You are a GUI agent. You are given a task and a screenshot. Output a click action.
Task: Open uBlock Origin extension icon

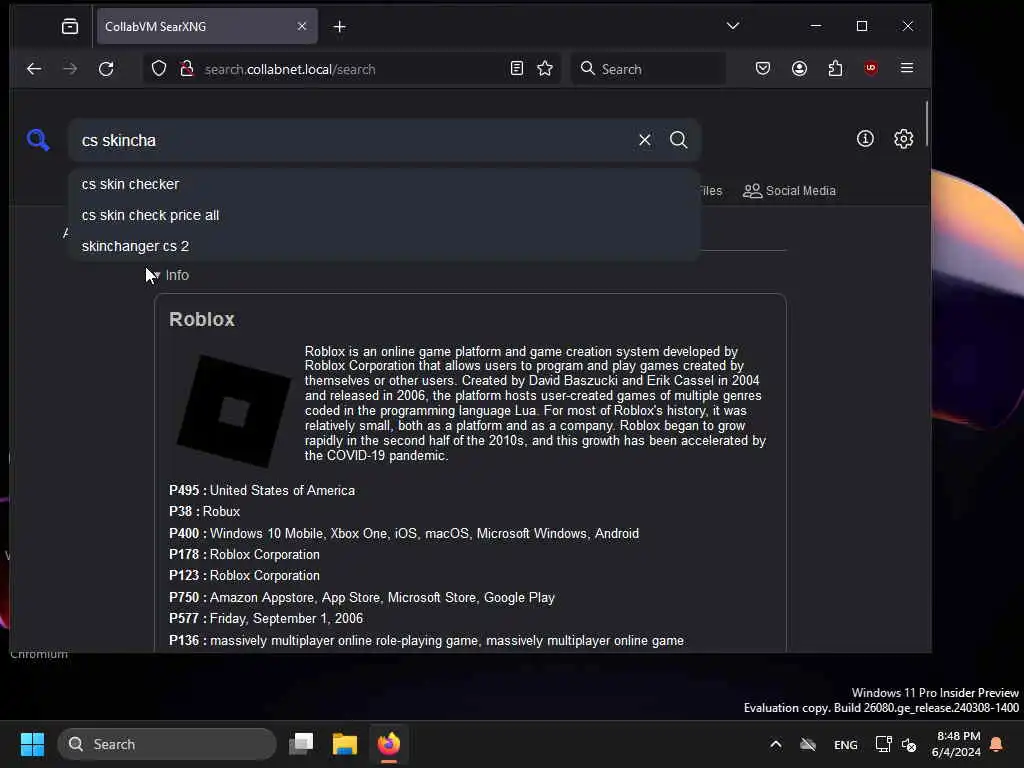871,69
